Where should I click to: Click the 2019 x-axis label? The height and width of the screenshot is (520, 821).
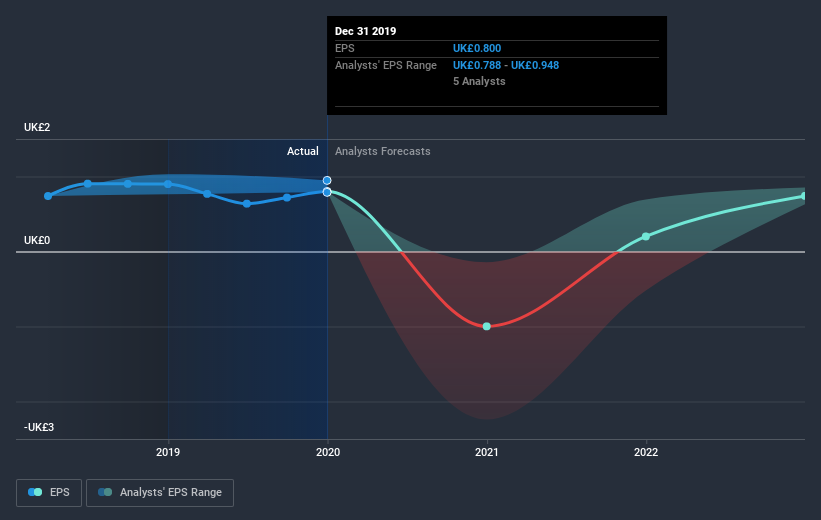(x=168, y=452)
